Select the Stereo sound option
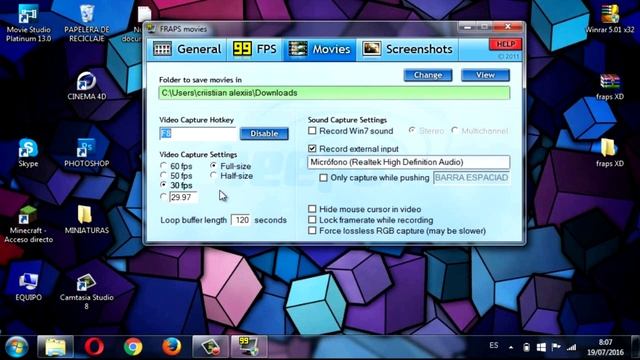The height and width of the screenshot is (360, 640). [427, 131]
